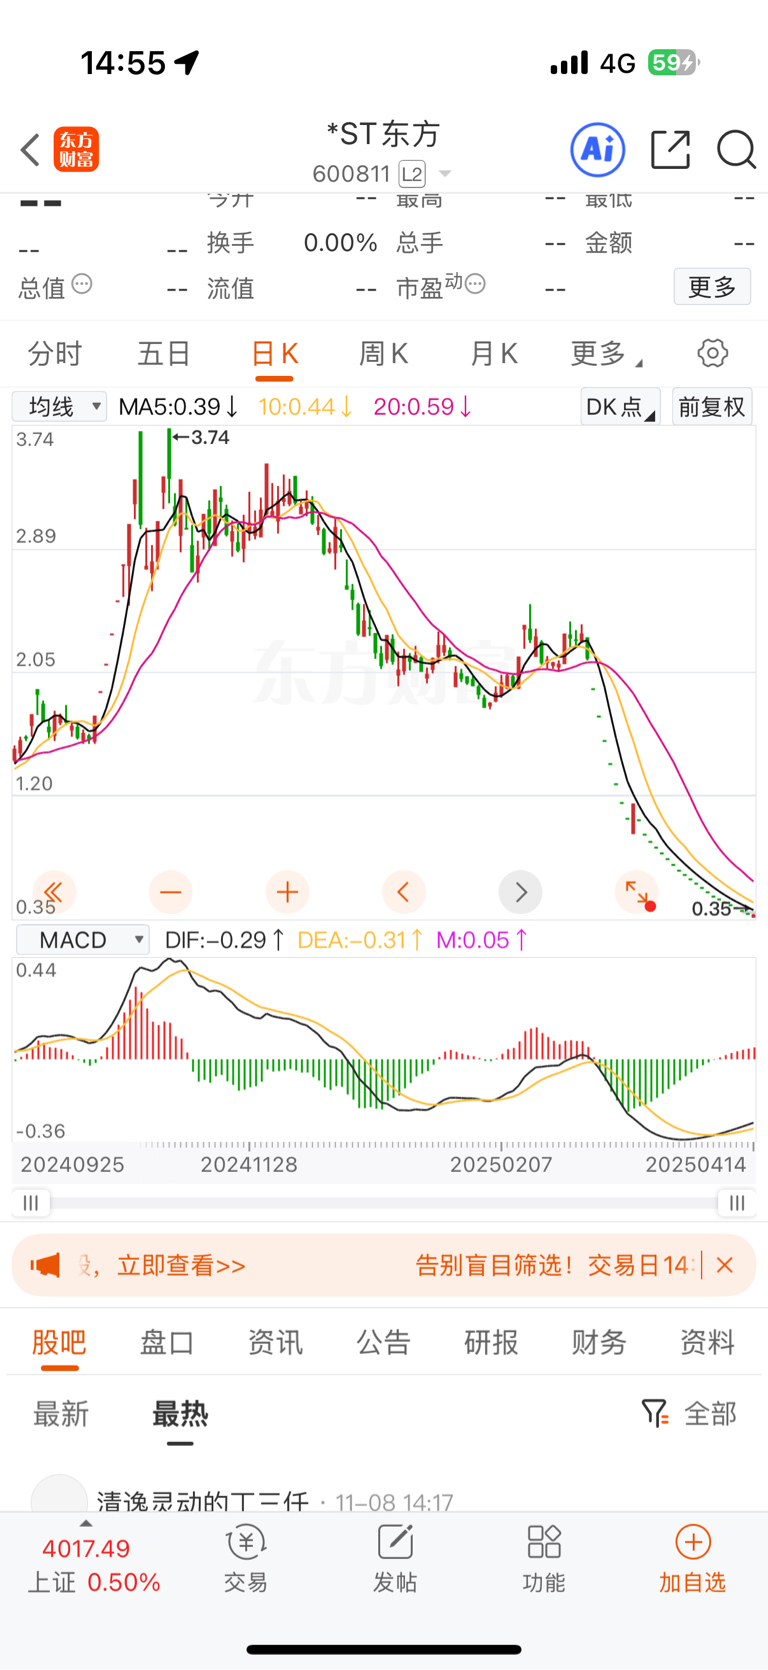
Task: Open chart settings gear icon
Action: (x=712, y=353)
